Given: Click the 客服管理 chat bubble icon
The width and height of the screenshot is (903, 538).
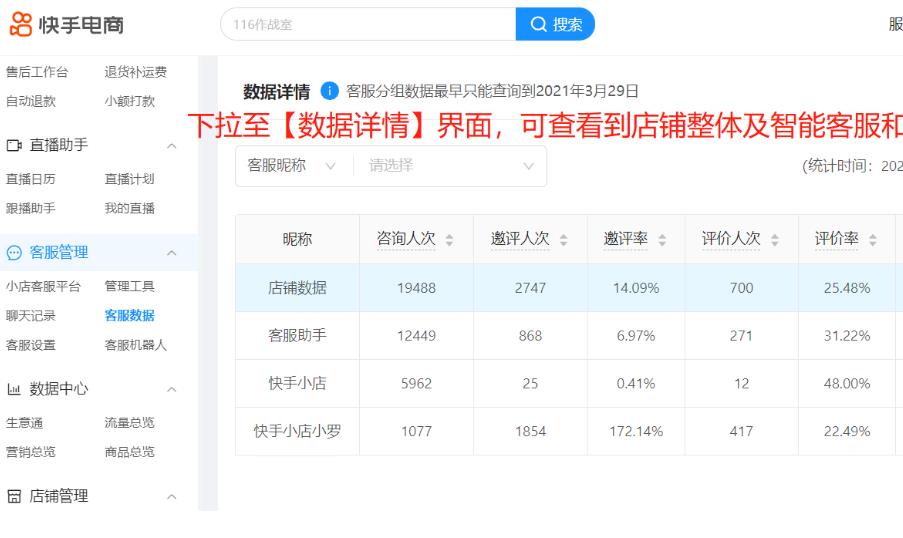Looking at the screenshot, I should (x=14, y=252).
